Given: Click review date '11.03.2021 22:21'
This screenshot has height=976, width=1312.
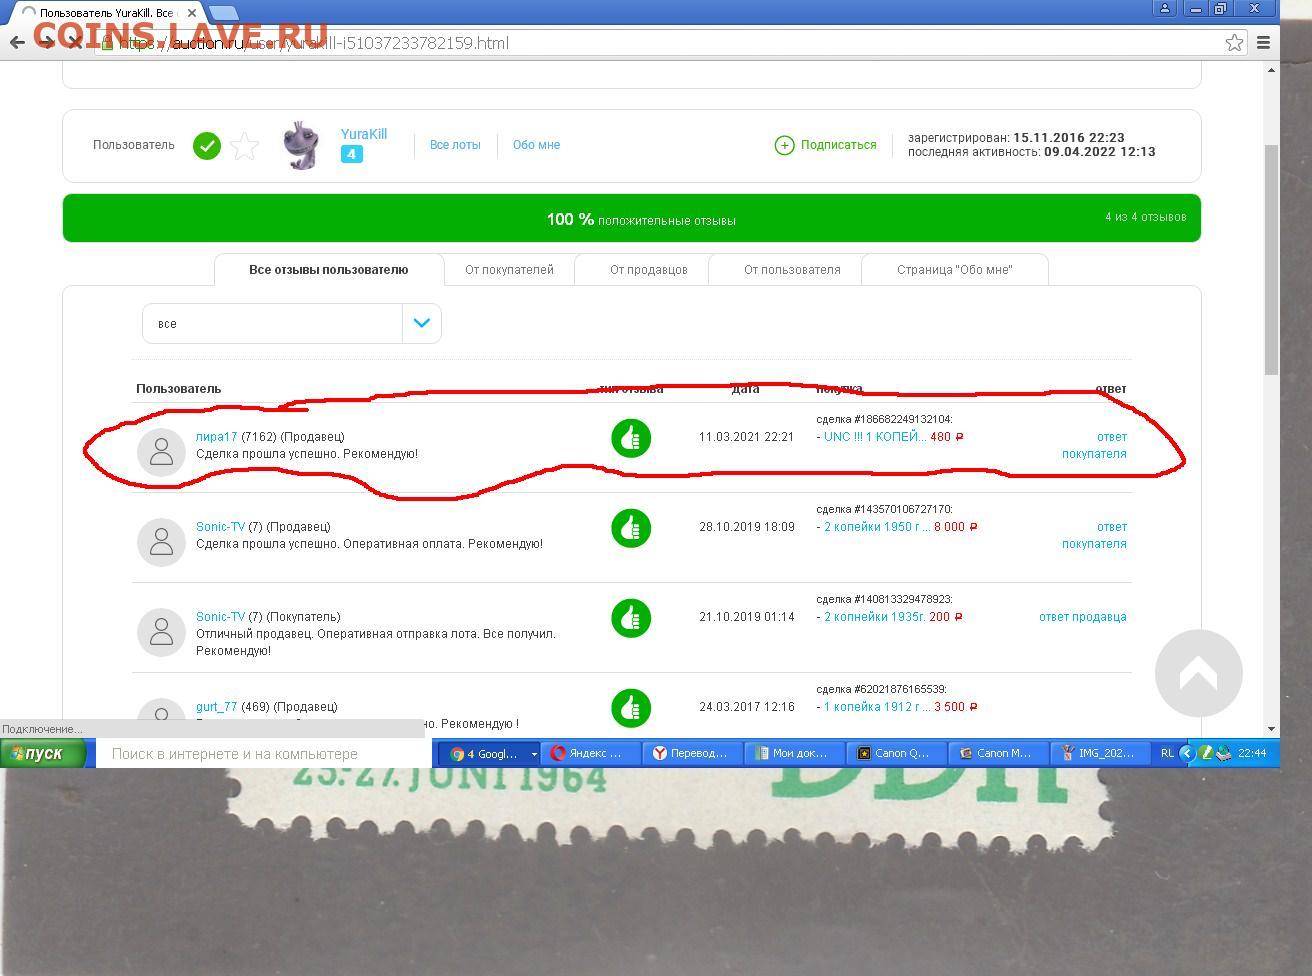Looking at the screenshot, I should pyautogui.click(x=746, y=437).
